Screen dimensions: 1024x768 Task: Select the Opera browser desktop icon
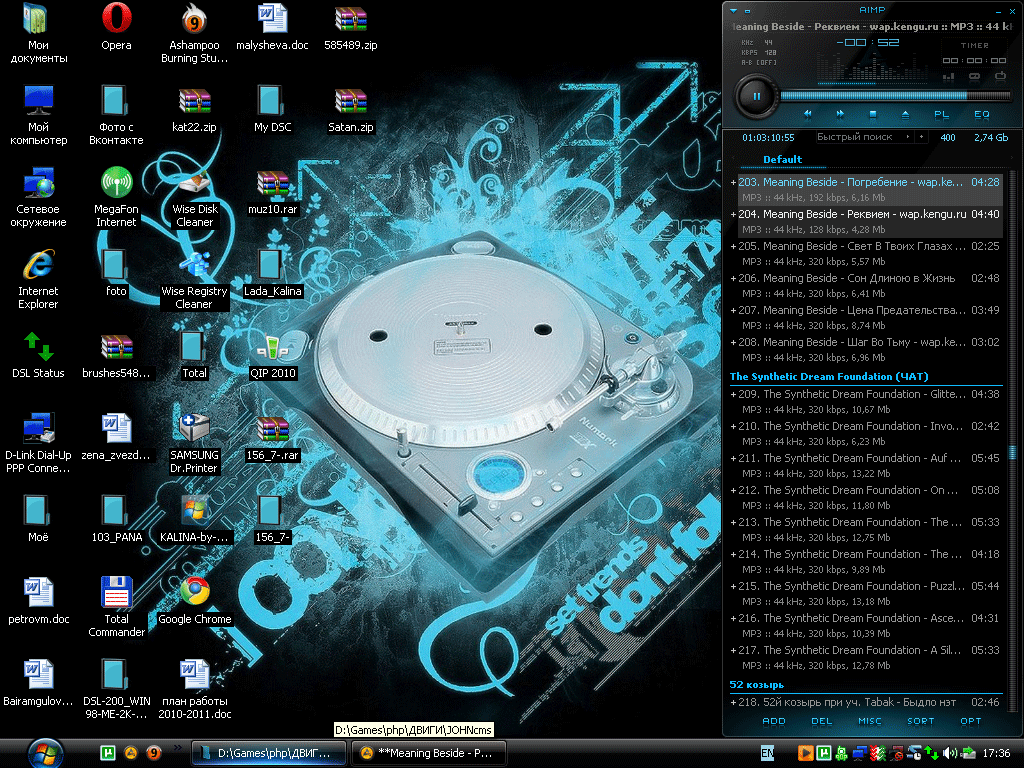[116, 19]
